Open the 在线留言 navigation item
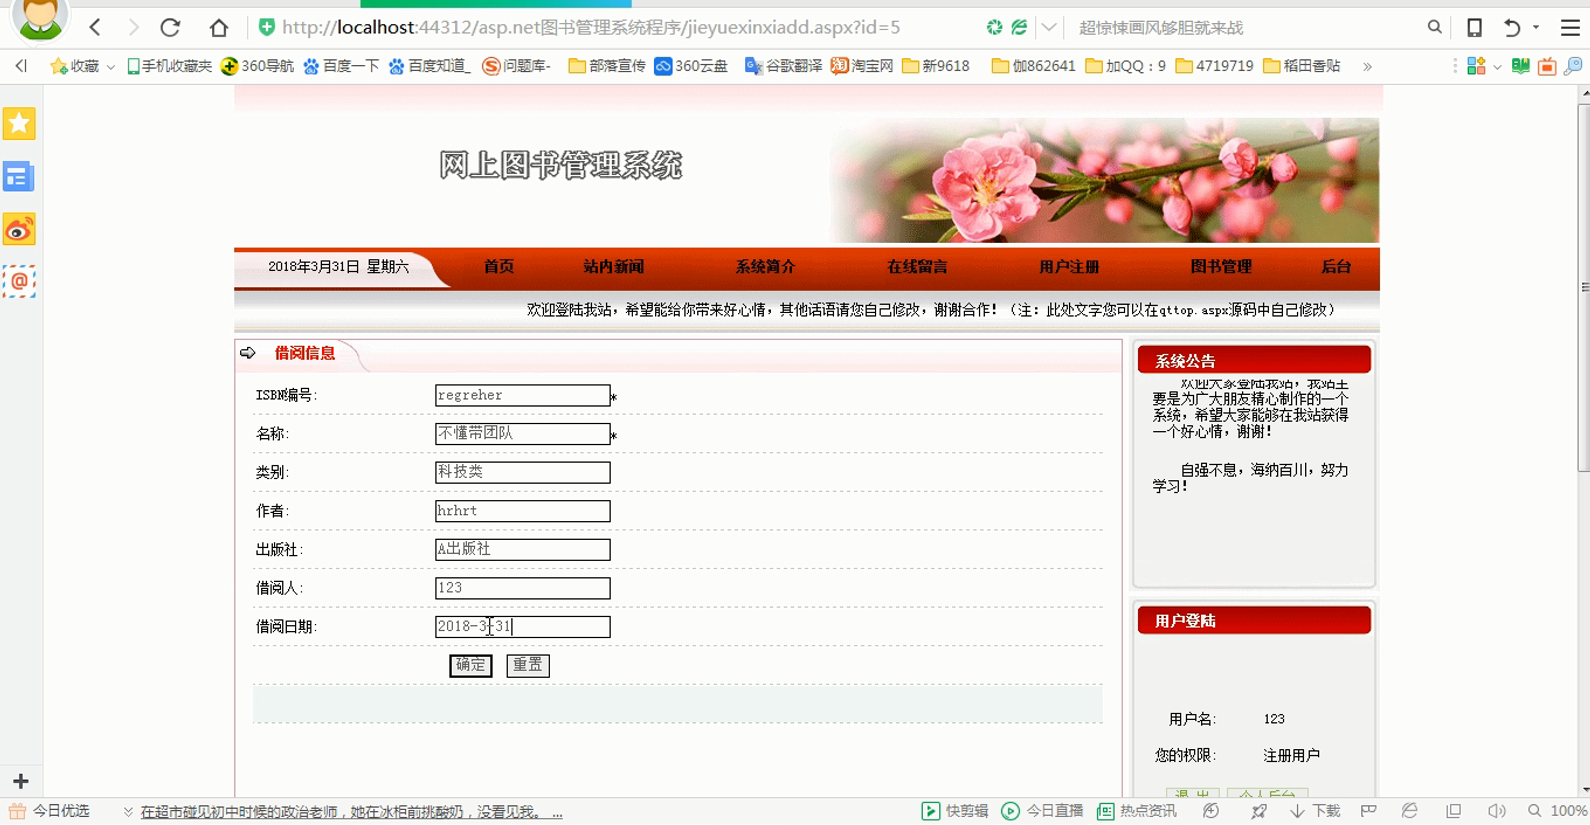The image size is (1590, 825). pos(917,267)
